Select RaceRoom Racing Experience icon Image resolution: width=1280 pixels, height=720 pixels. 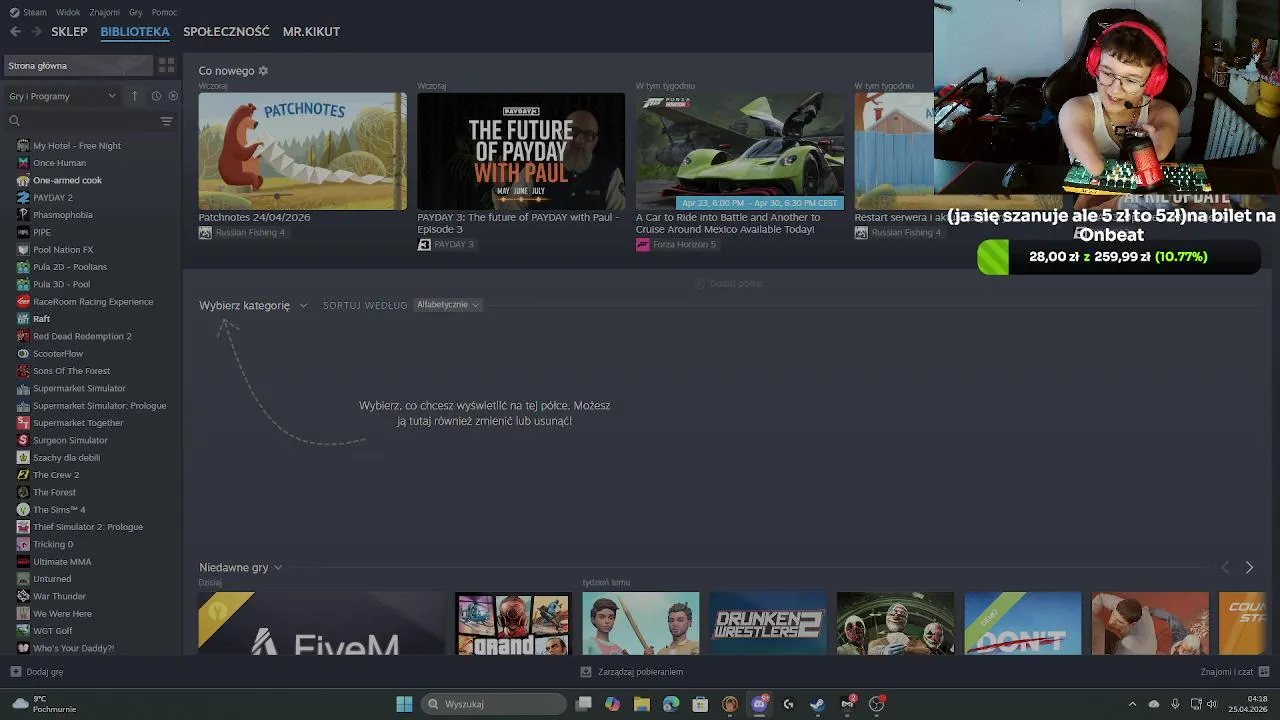click(x=23, y=301)
